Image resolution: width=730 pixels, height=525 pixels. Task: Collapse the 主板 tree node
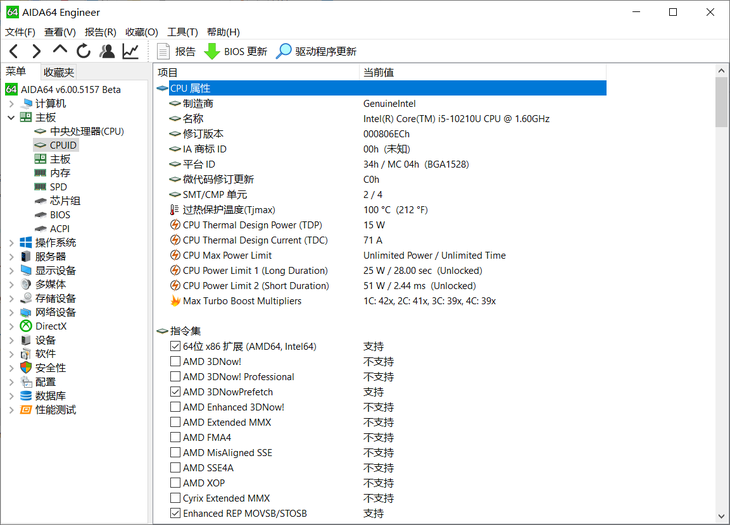[x=11, y=117]
